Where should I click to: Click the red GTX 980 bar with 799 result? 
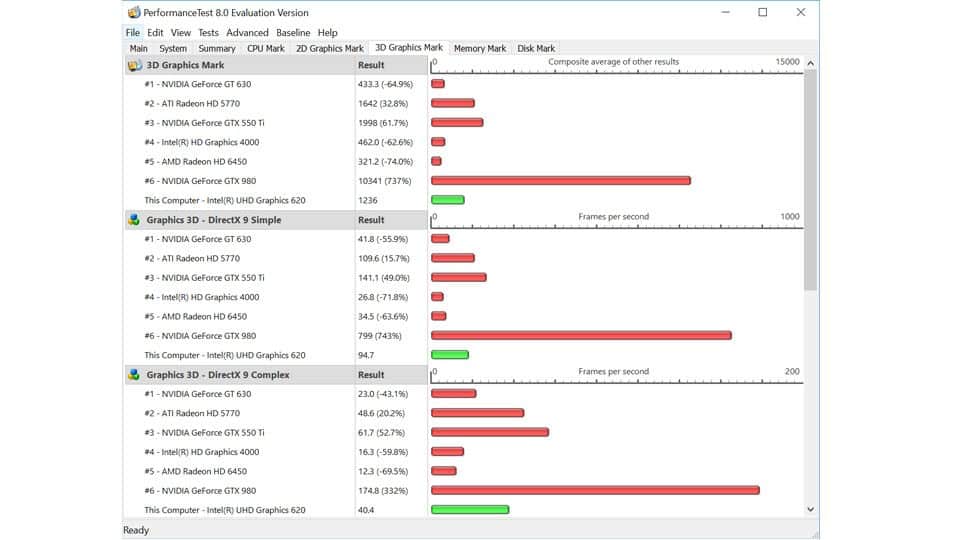pyautogui.click(x=581, y=336)
